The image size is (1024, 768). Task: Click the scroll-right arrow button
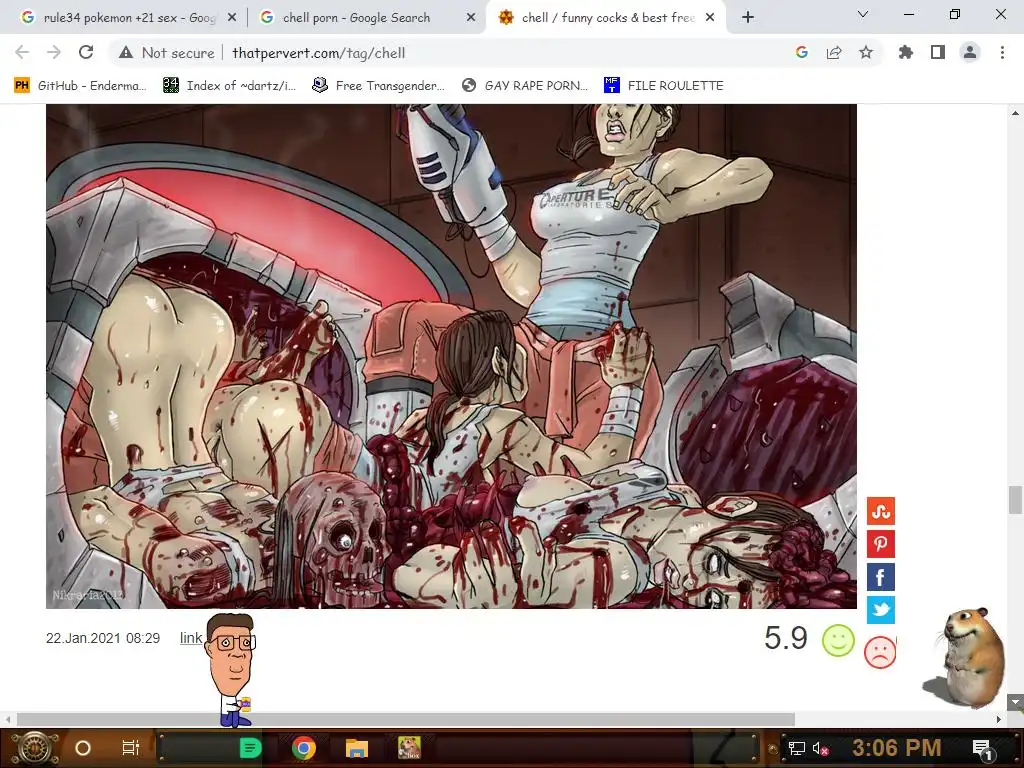(999, 719)
